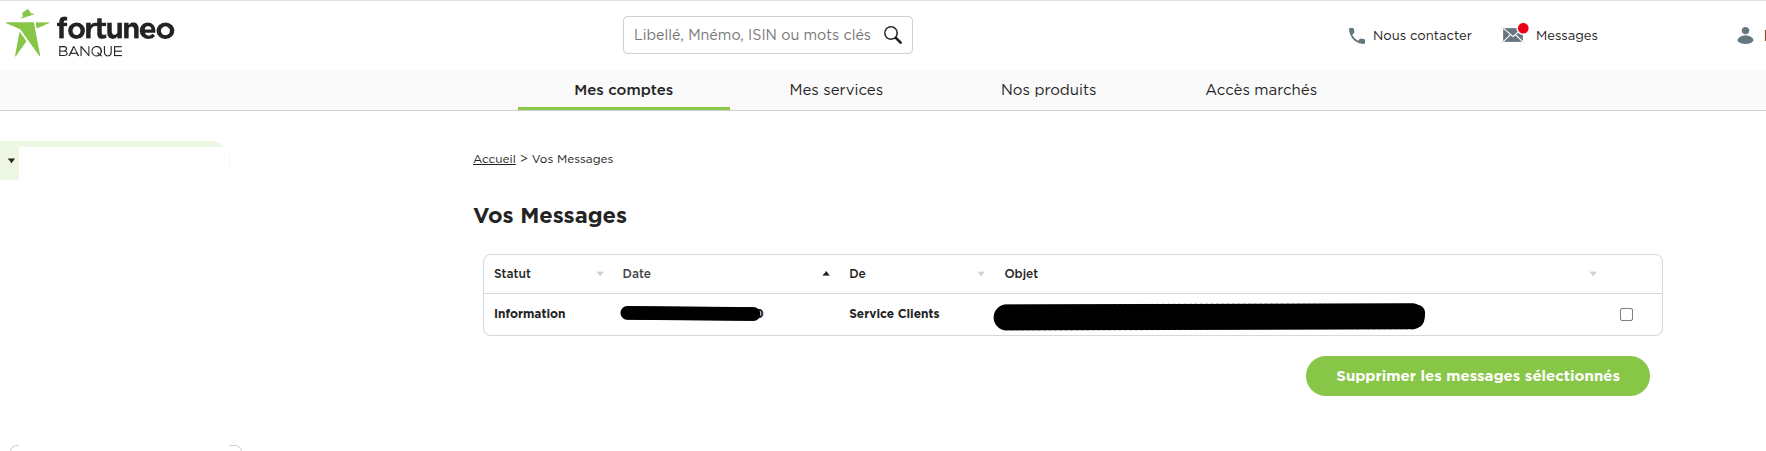Open the Mes services menu
This screenshot has height=451, width=1766.
pos(836,90)
